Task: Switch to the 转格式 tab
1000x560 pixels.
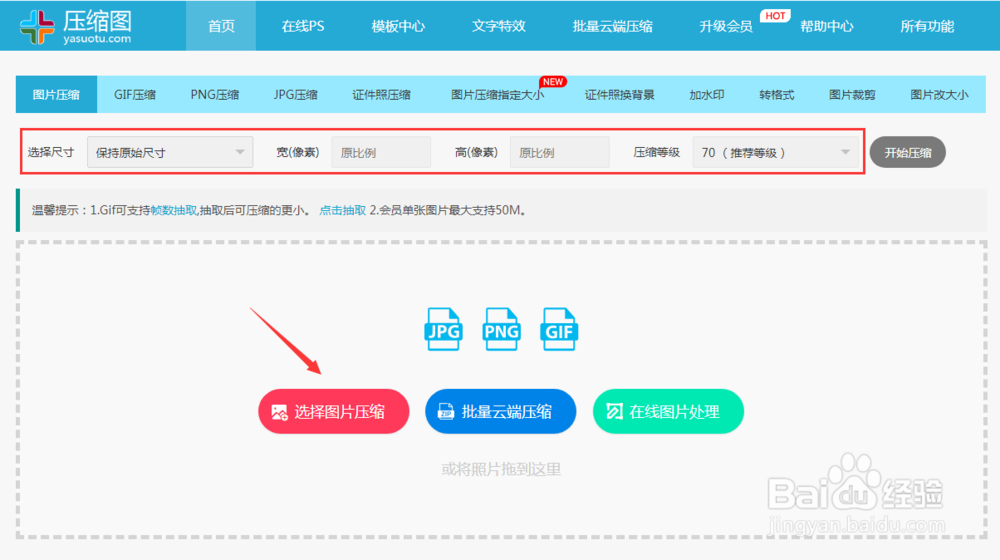Action: (776, 94)
